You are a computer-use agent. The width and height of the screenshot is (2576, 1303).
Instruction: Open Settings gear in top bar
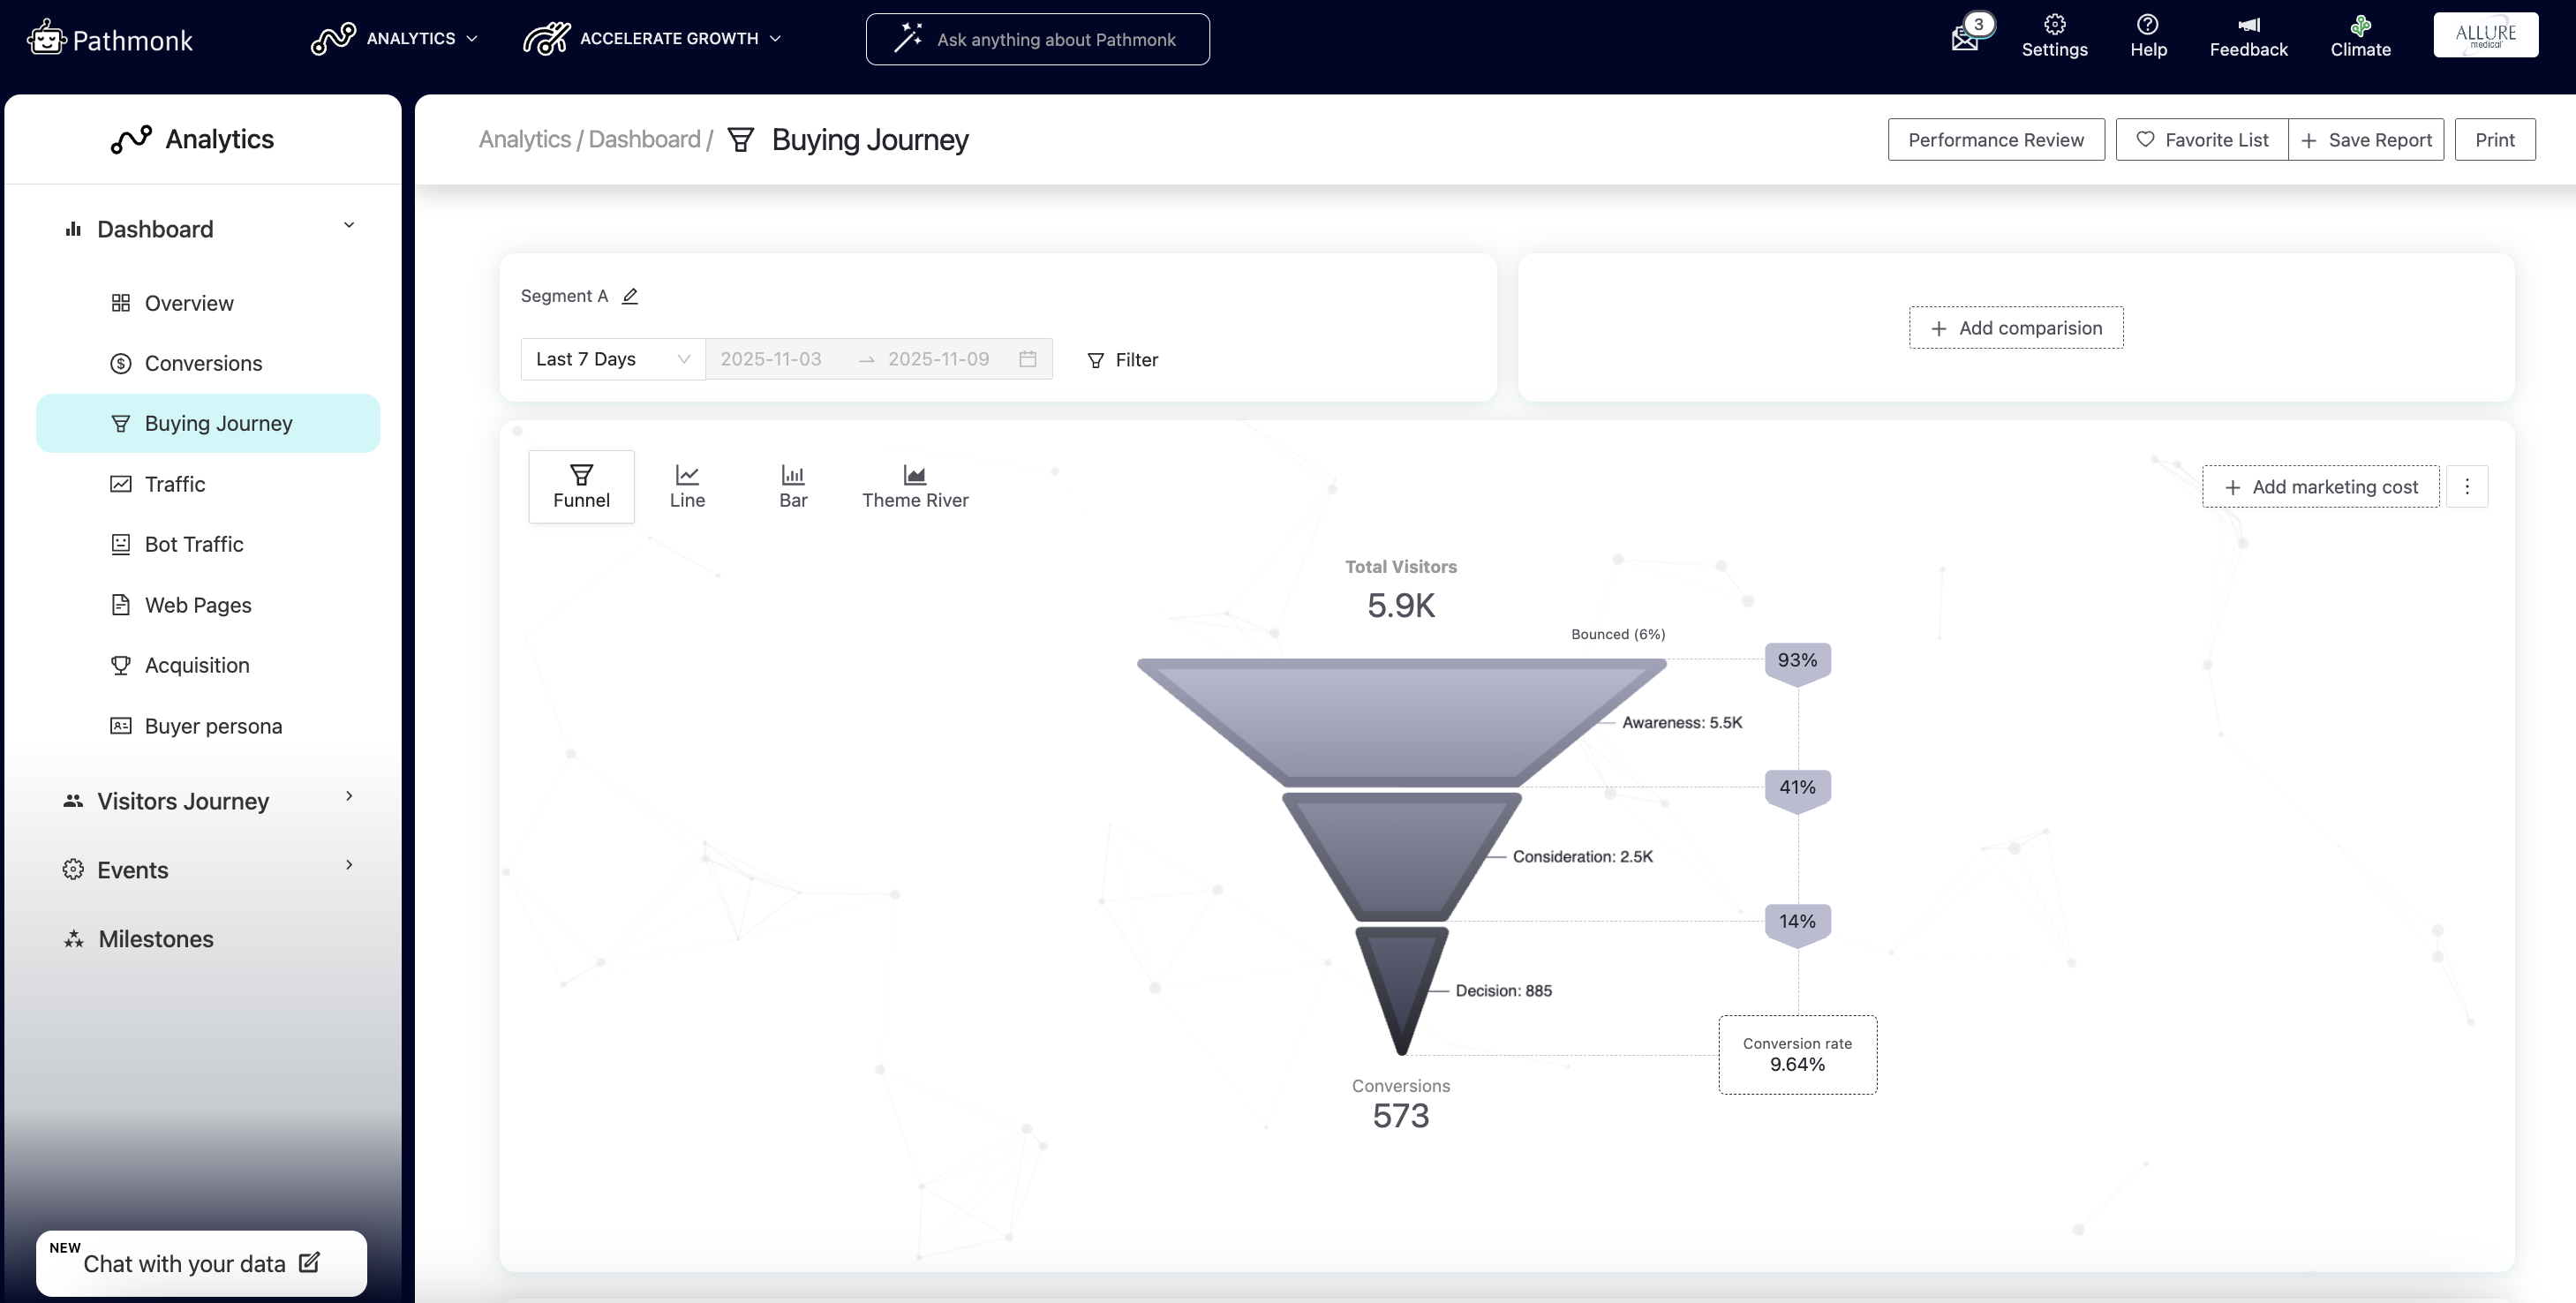[x=2054, y=25]
